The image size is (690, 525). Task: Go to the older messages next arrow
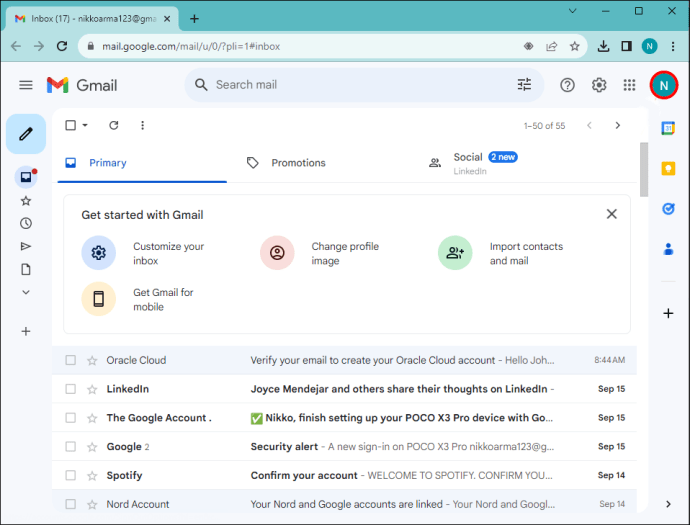tap(617, 125)
